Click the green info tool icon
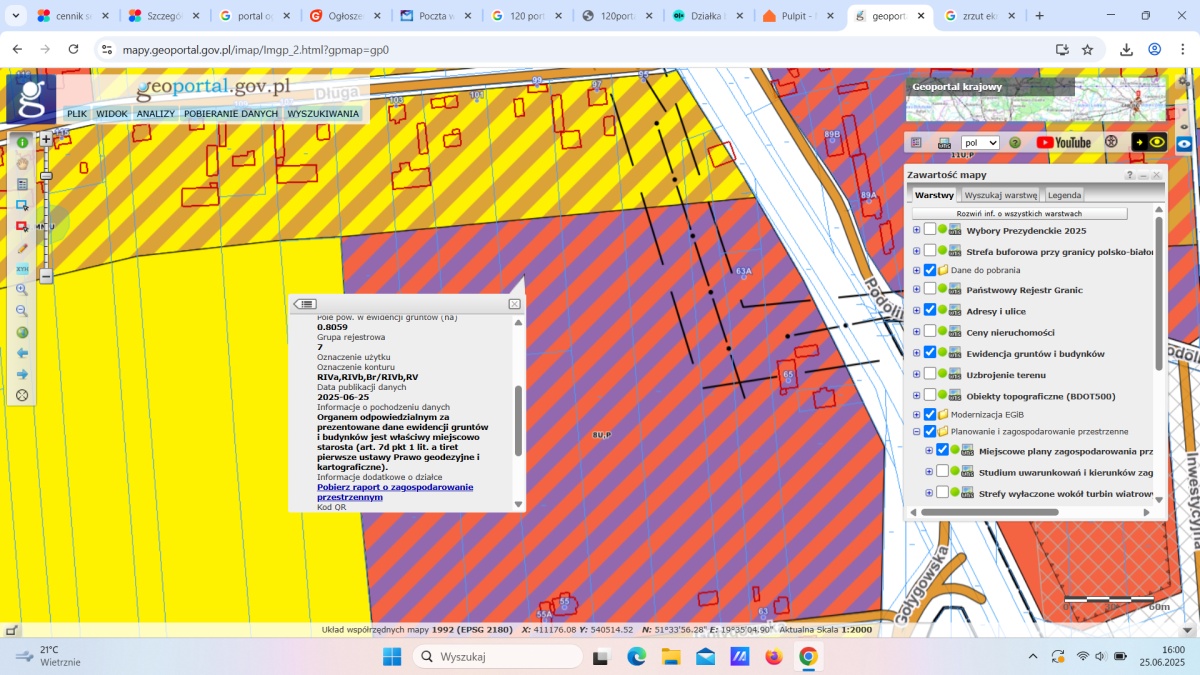 (22, 142)
